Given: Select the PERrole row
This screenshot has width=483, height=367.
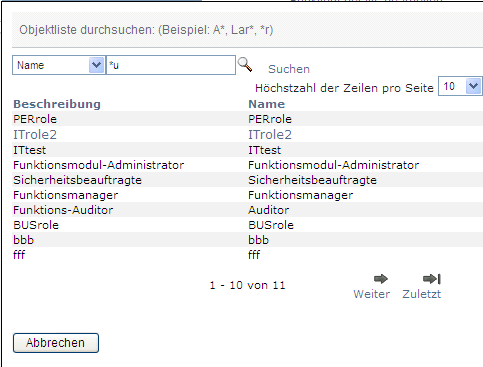Looking at the screenshot, I should pos(247,119).
